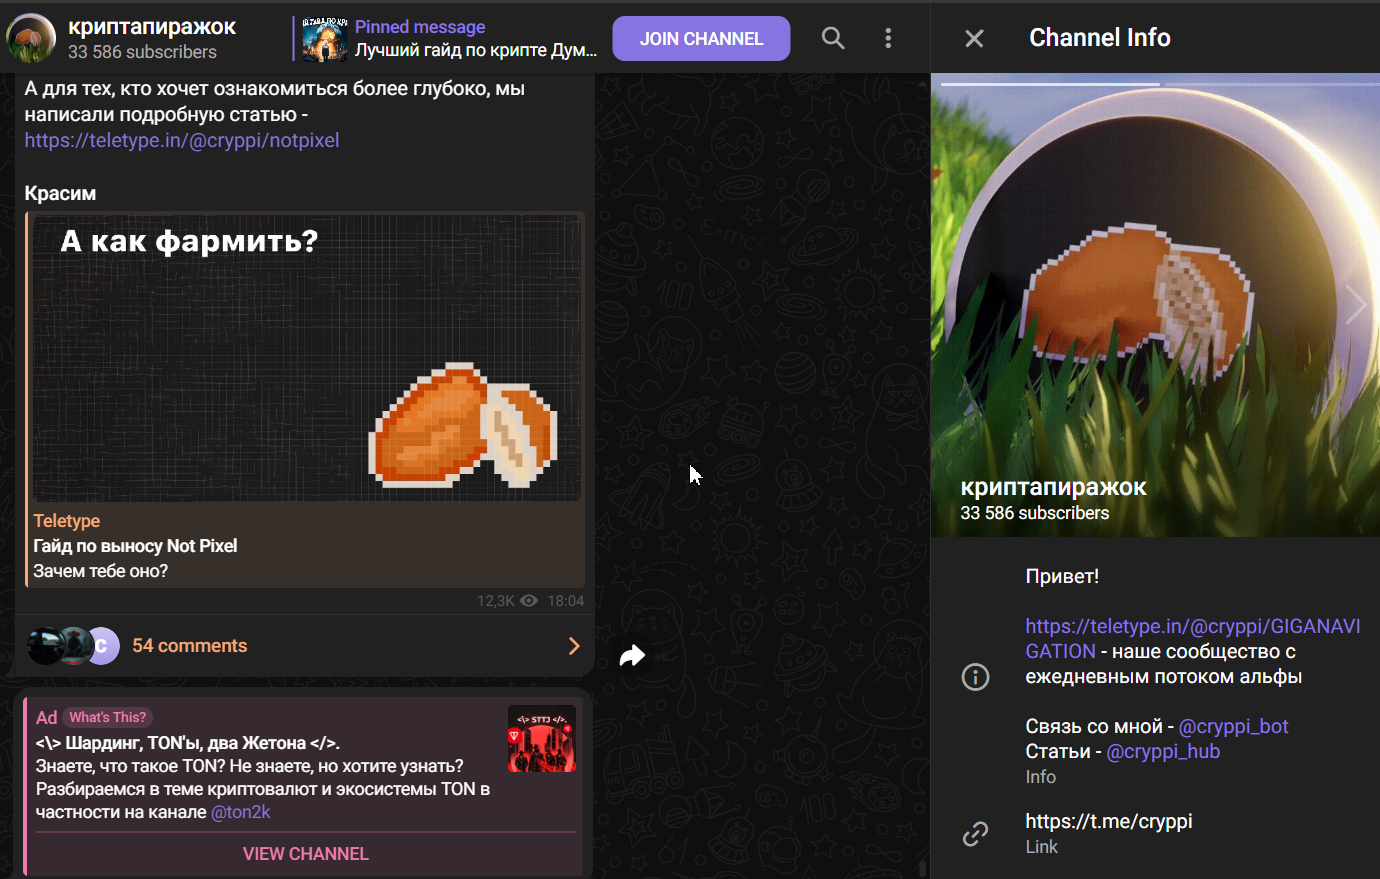Click the commenter avatars beside 54 comments

(72, 646)
